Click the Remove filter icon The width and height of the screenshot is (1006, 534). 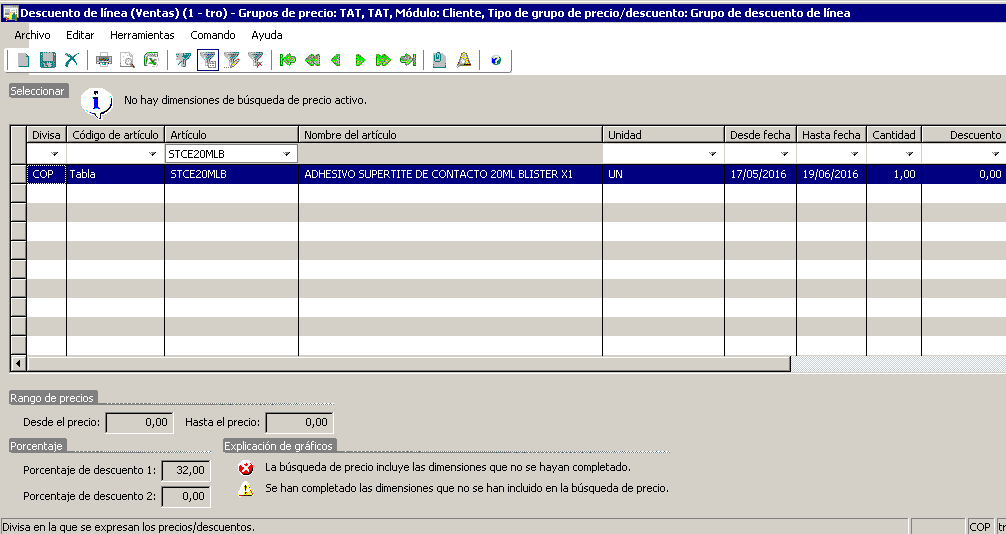256,60
